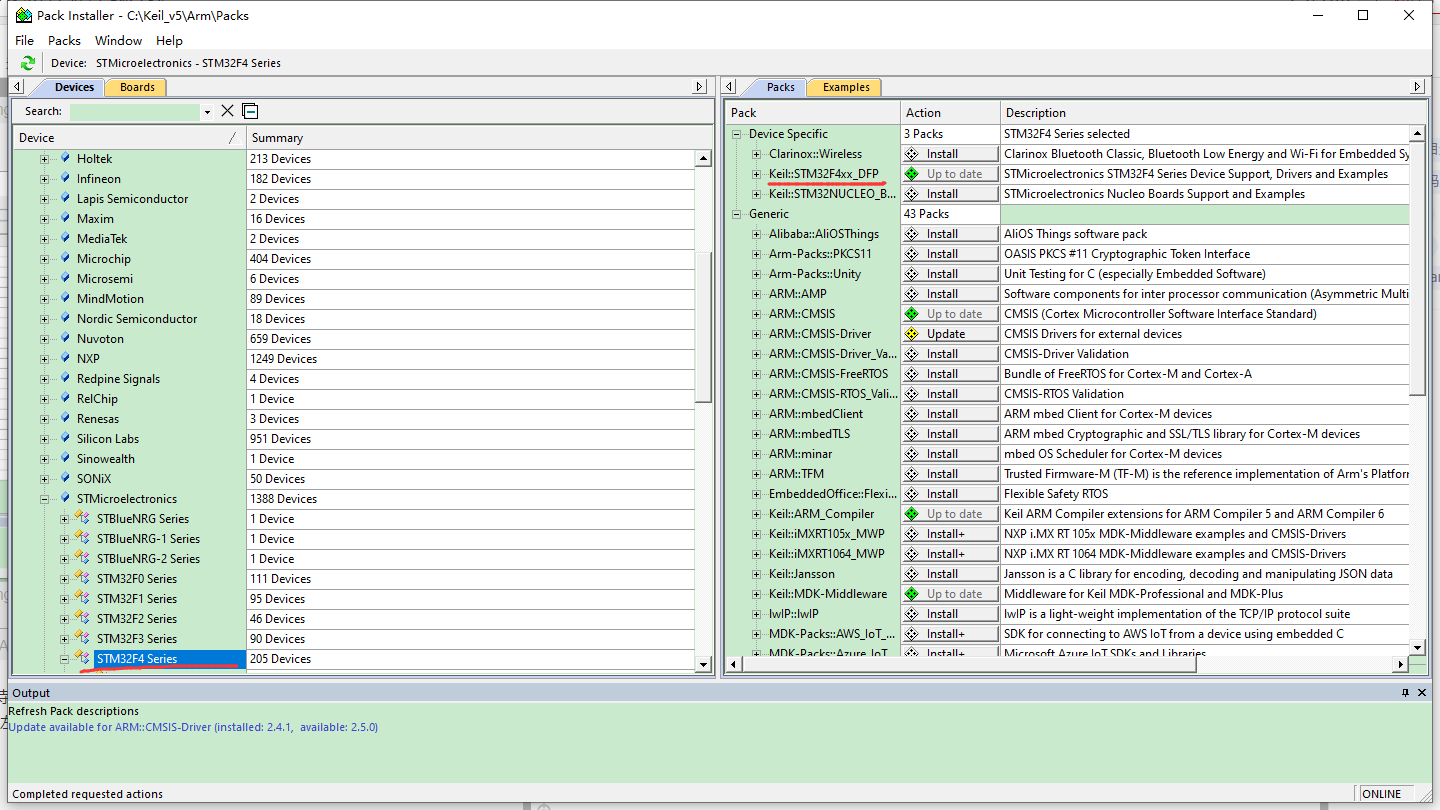Click the CMSIS-Driver update available message
Viewport: 1440px width, 810px height.
[193, 727]
